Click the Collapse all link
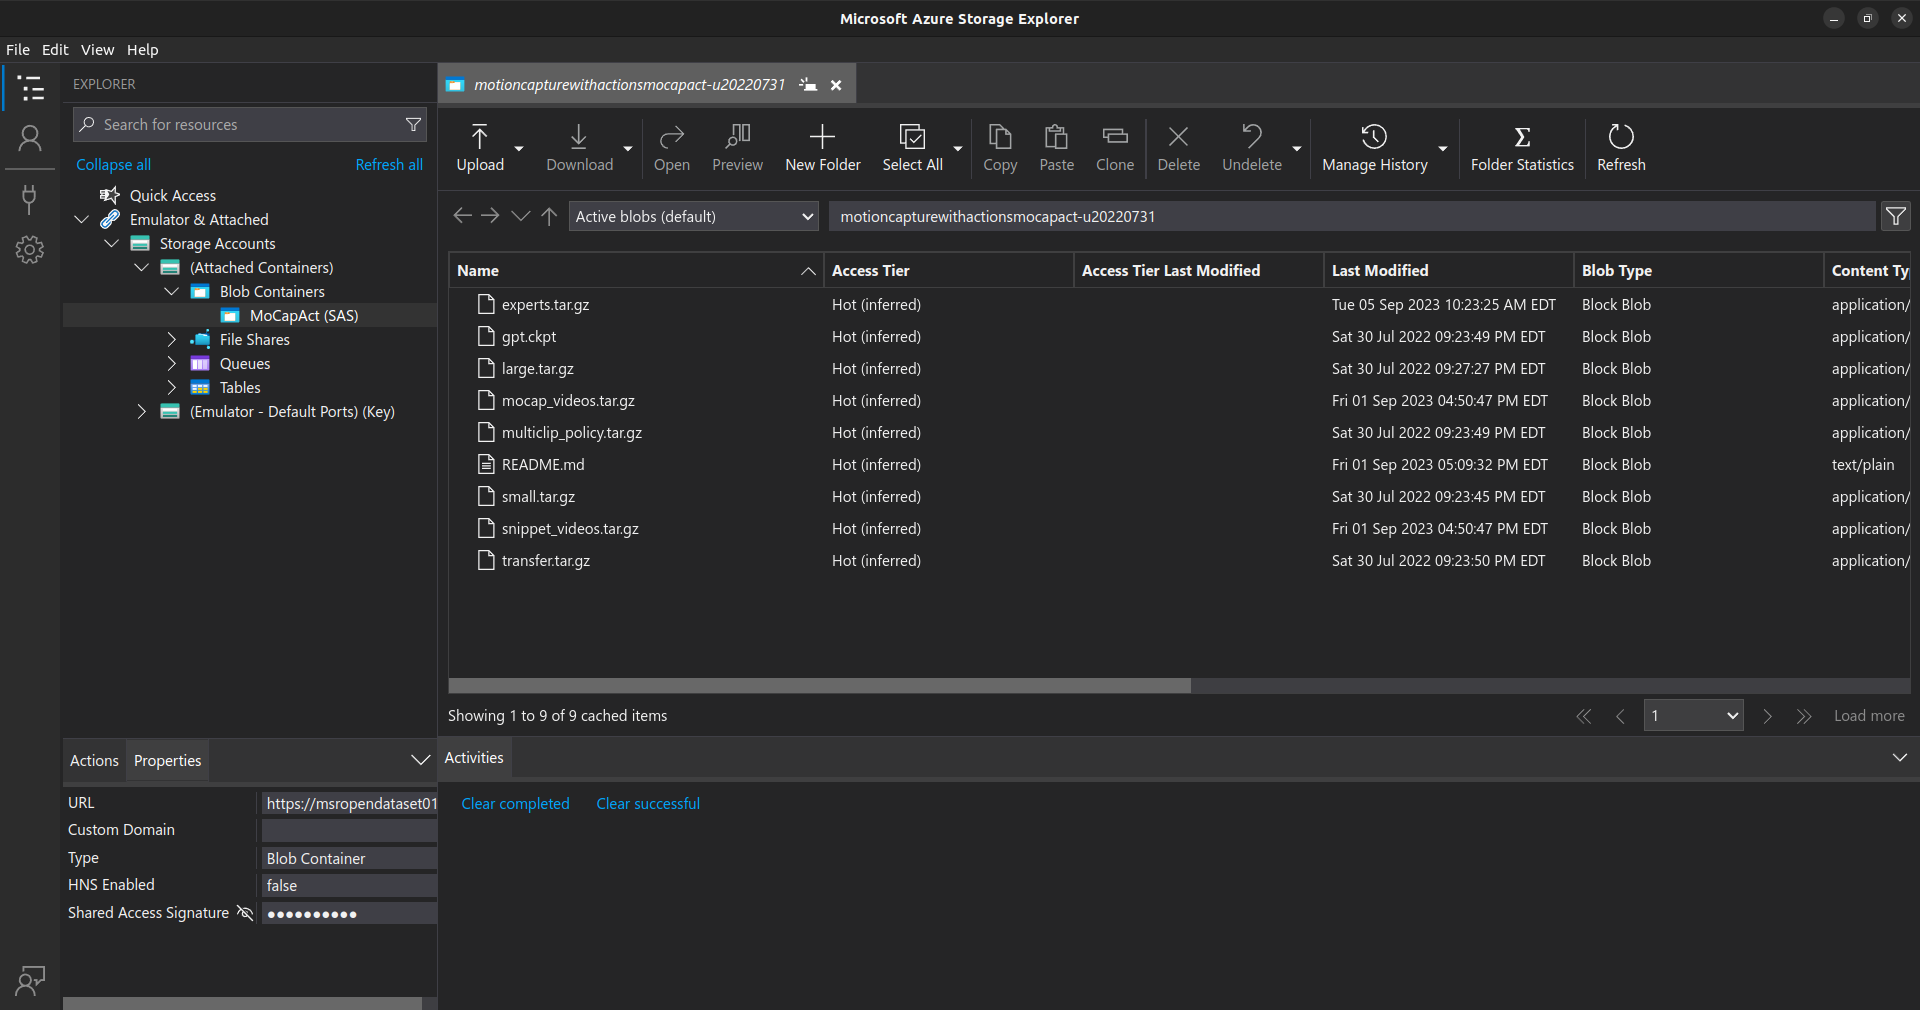The height and width of the screenshot is (1010, 1920). (113, 165)
